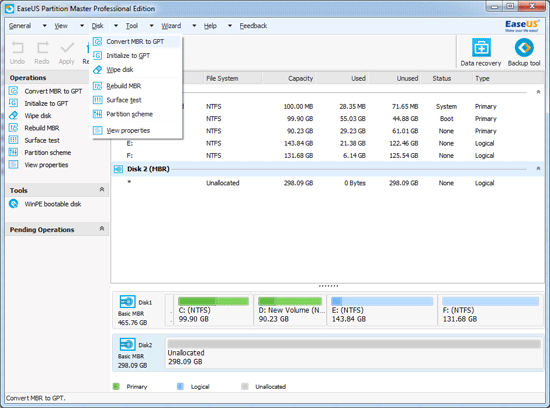Select E: (NTFS) 143.84 GB partition block
Screen dimensions: 550x408
point(382,310)
